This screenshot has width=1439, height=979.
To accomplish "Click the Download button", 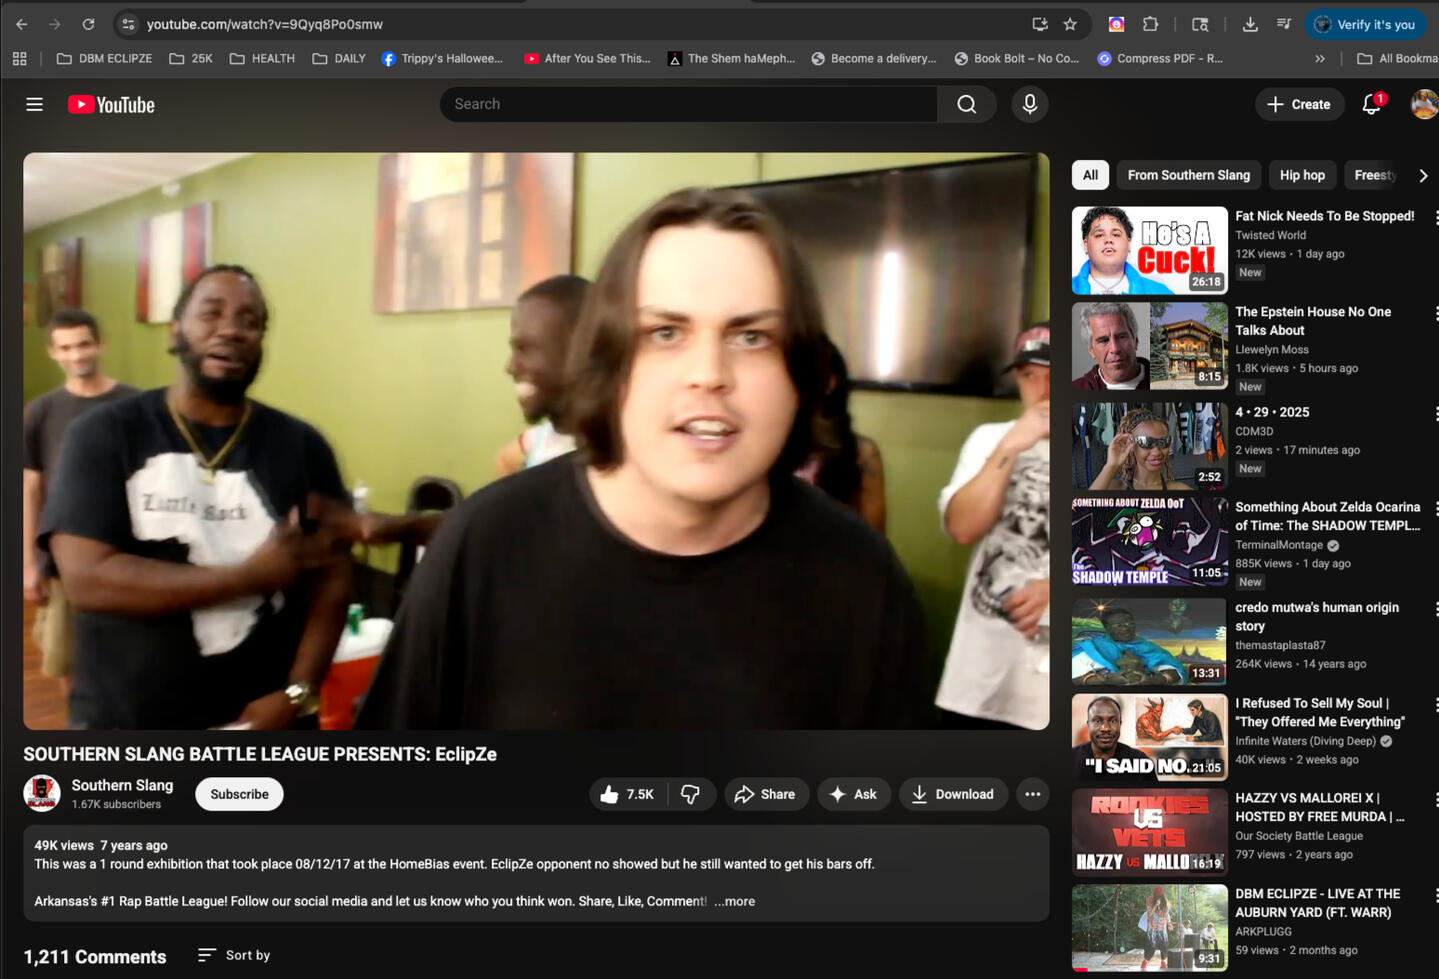I will coord(952,794).
